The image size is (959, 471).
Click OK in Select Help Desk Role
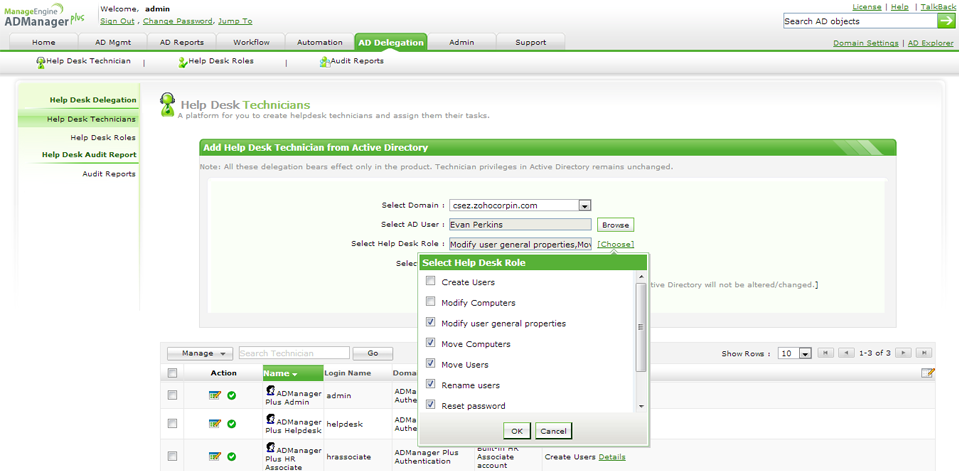tap(517, 431)
